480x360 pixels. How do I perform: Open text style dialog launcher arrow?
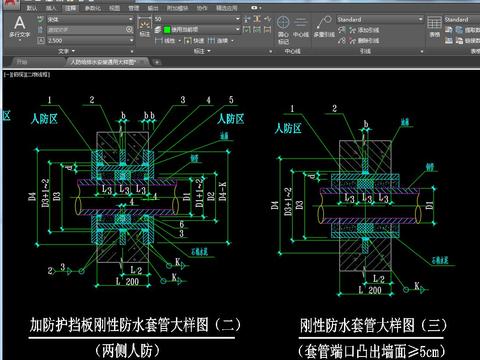(x=132, y=52)
